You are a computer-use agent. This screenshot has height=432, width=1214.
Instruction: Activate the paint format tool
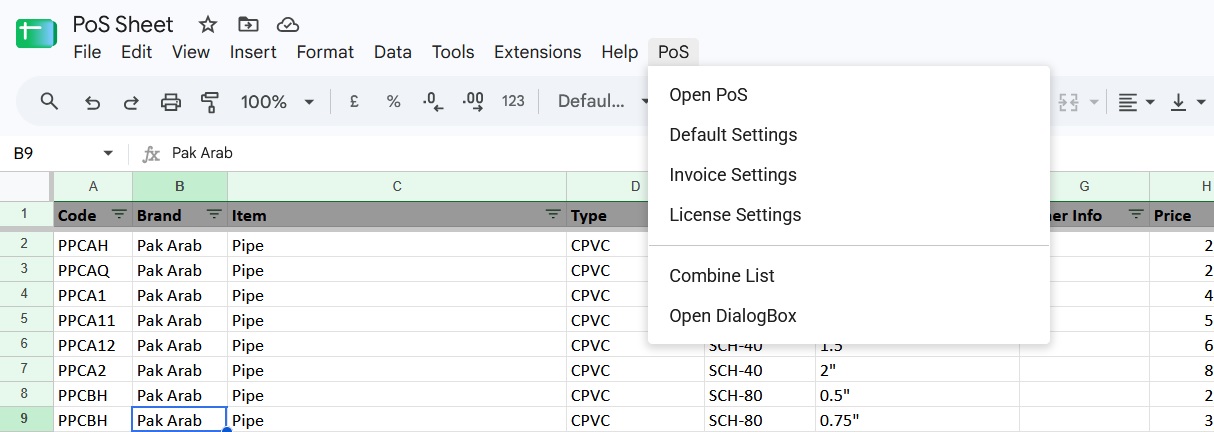[210, 101]
